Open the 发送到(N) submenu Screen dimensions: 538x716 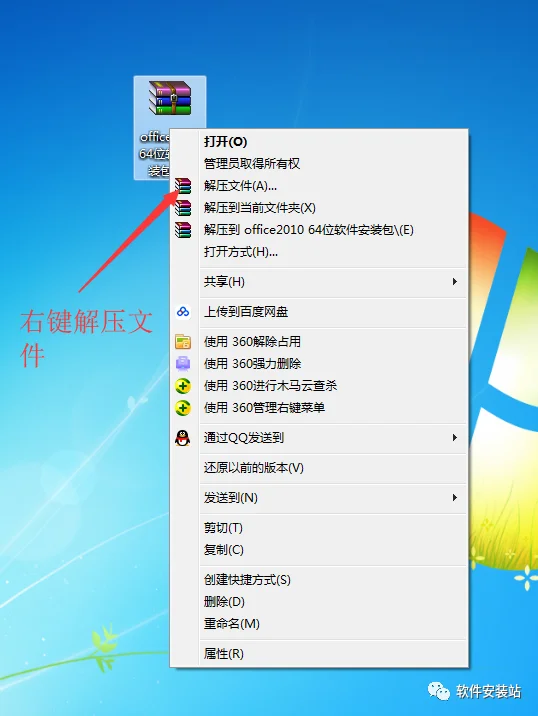pos(319,498)
